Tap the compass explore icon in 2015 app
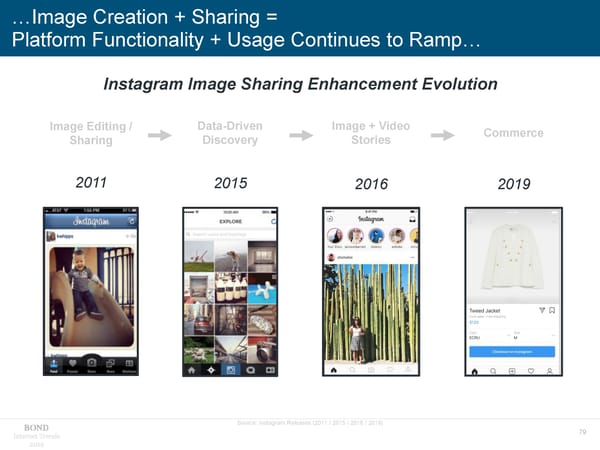The width and height of the screenshot is (600, 450). [x=211, y=368]
